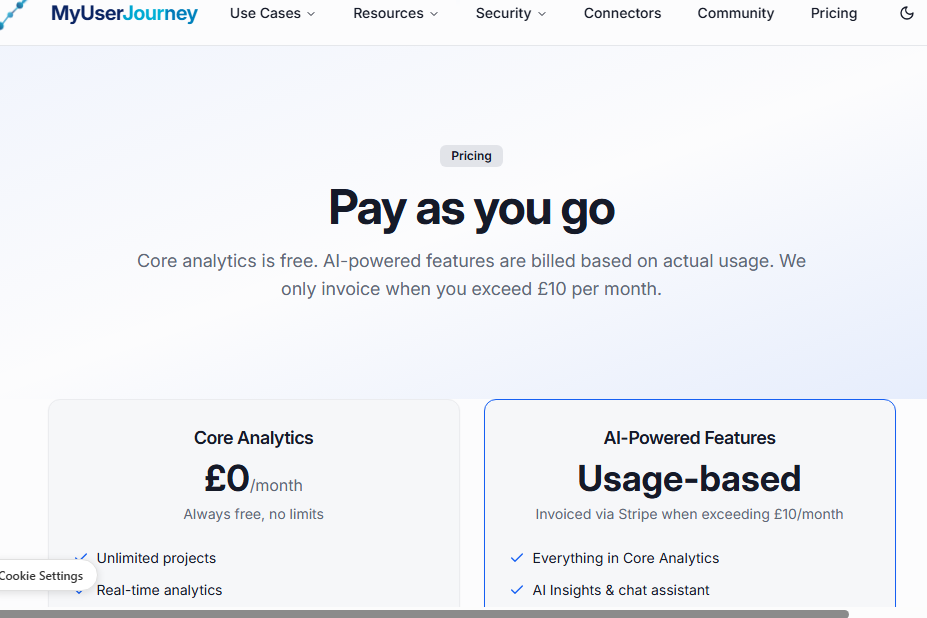Screen dimensions: 927x618
Task: Click the Pay as you go heading
Action: tap(471, 208)
